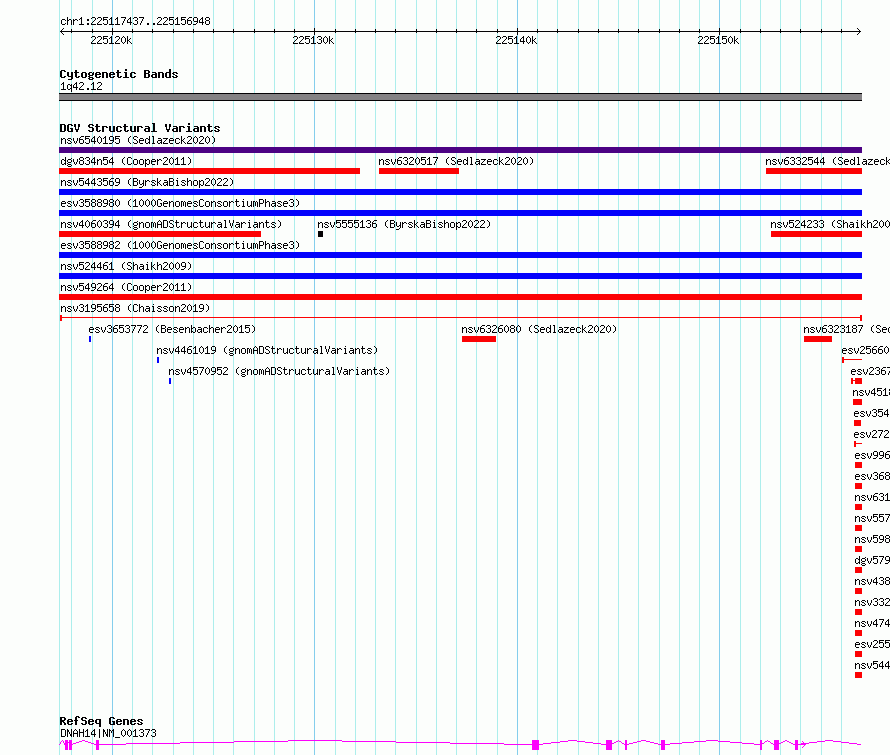Image resolution: width=890 pixels, height=755 pixels.
Task: Open variant nsv6320517 (Sedlazeck2020) label
Action: pos(456,161)
